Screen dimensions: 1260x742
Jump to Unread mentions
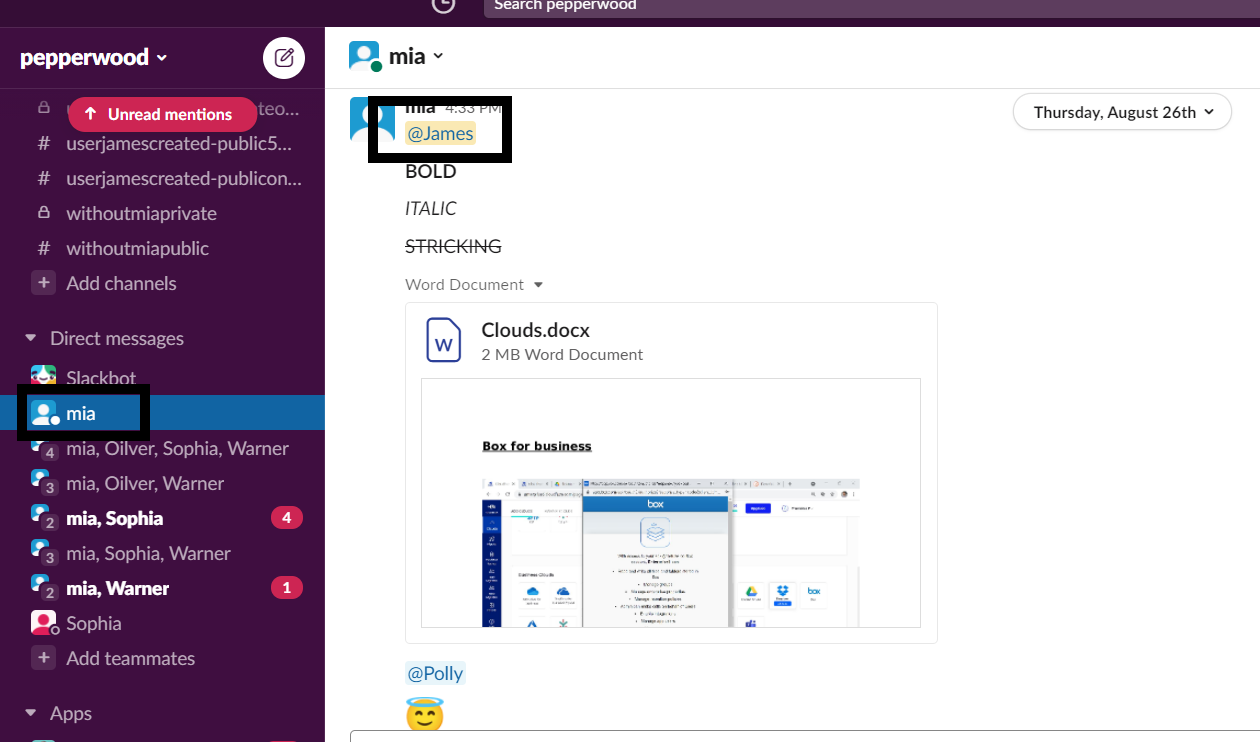pyautogui.click(x=158, y=114)
